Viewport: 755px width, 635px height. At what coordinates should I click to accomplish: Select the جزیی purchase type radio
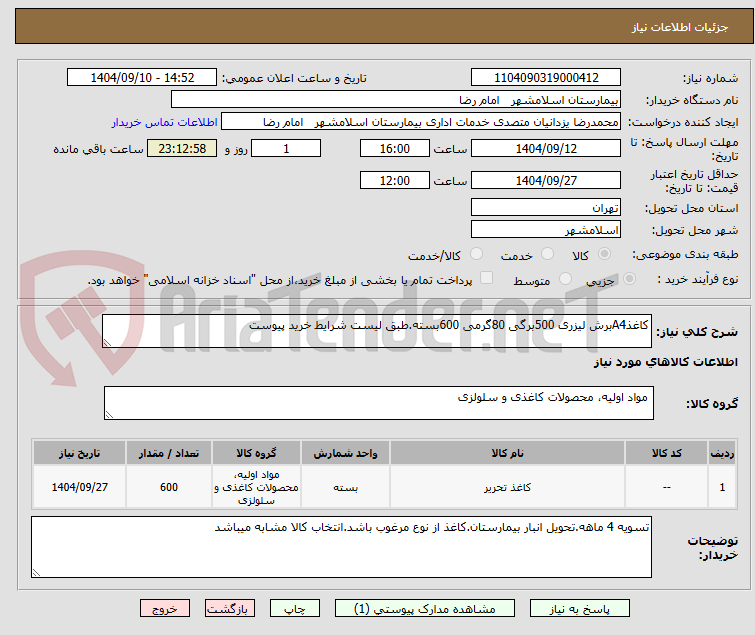[629, 279]
